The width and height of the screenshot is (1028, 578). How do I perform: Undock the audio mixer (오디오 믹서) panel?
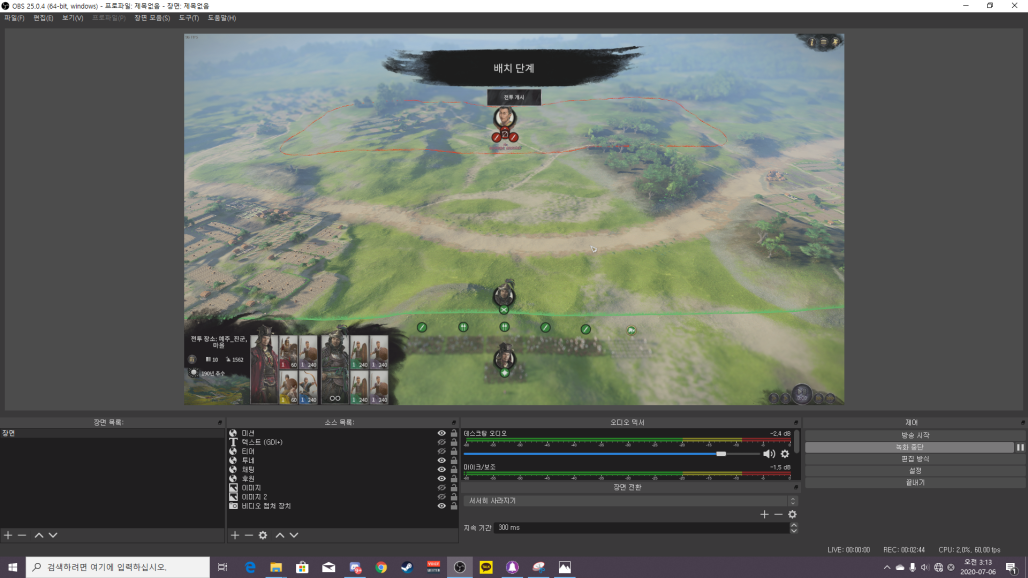pos(796,423)
